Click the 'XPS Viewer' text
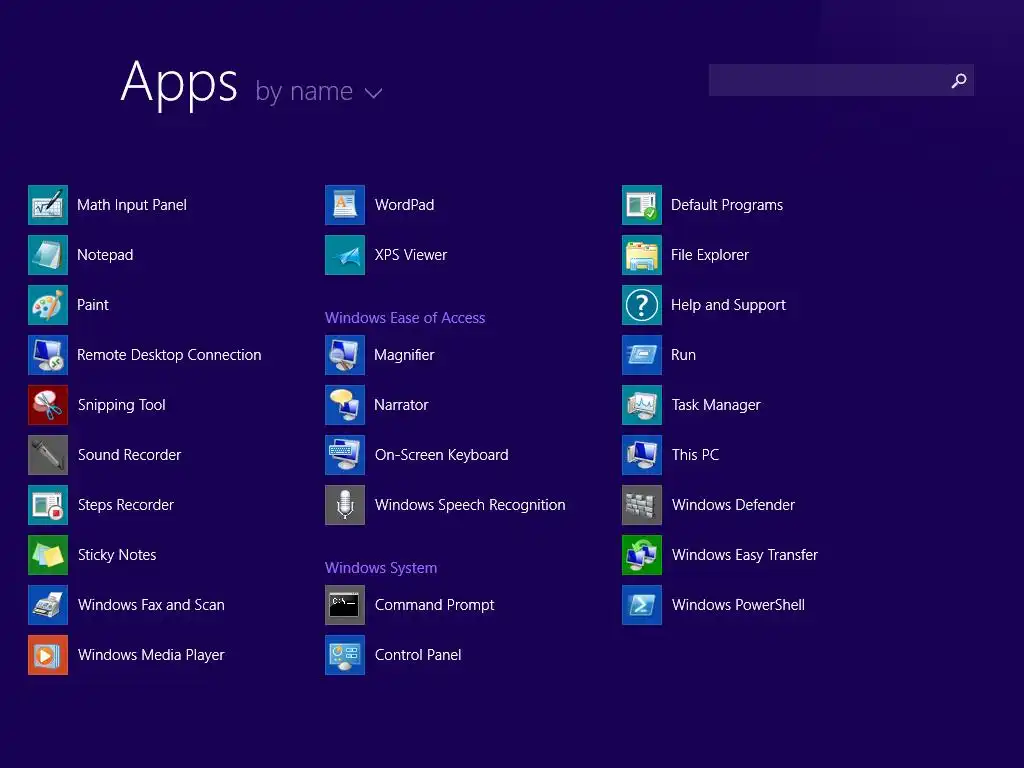1024x768 pixels. pos(411,255)
